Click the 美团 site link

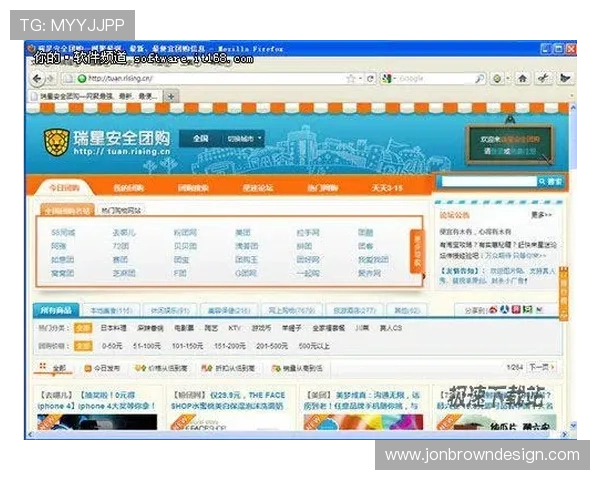pos(243,232)
